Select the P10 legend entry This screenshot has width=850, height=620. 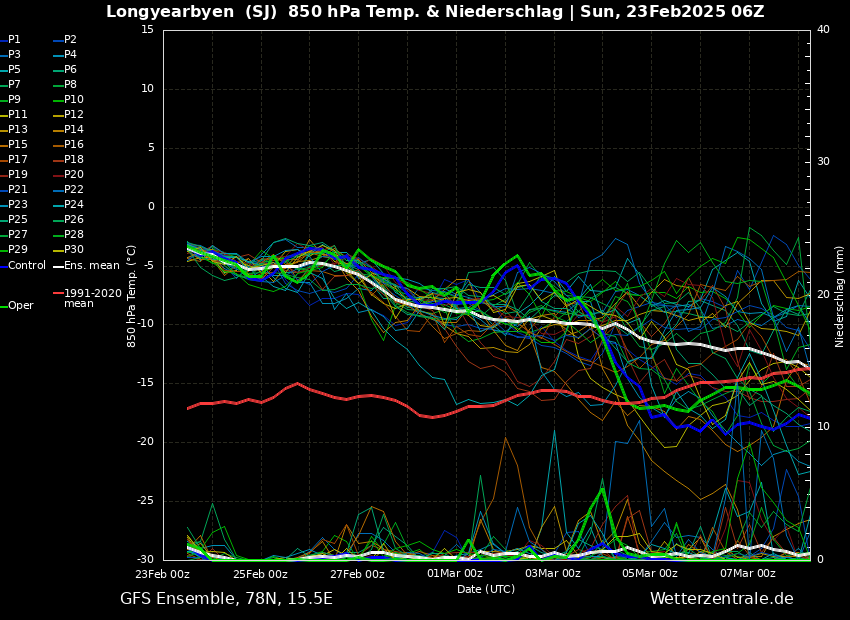(73, 100)
